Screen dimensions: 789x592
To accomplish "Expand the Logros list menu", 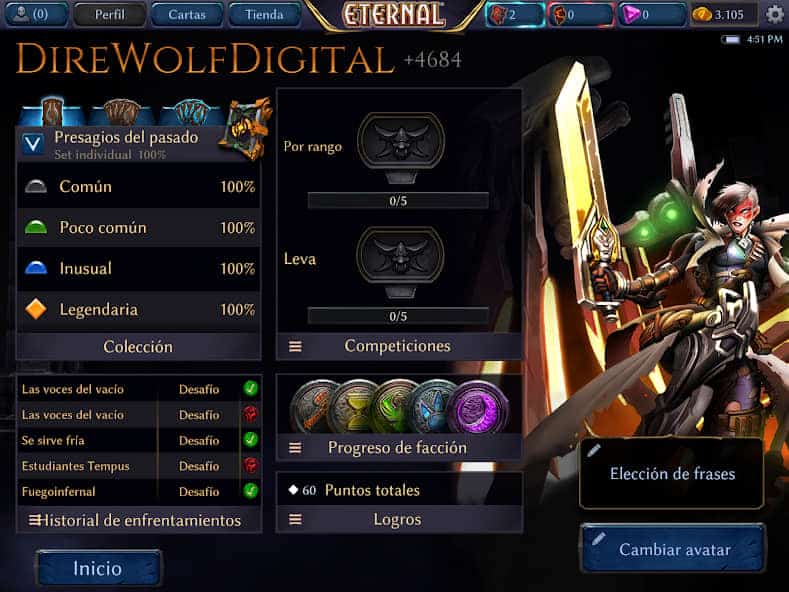I will [295, 519].
